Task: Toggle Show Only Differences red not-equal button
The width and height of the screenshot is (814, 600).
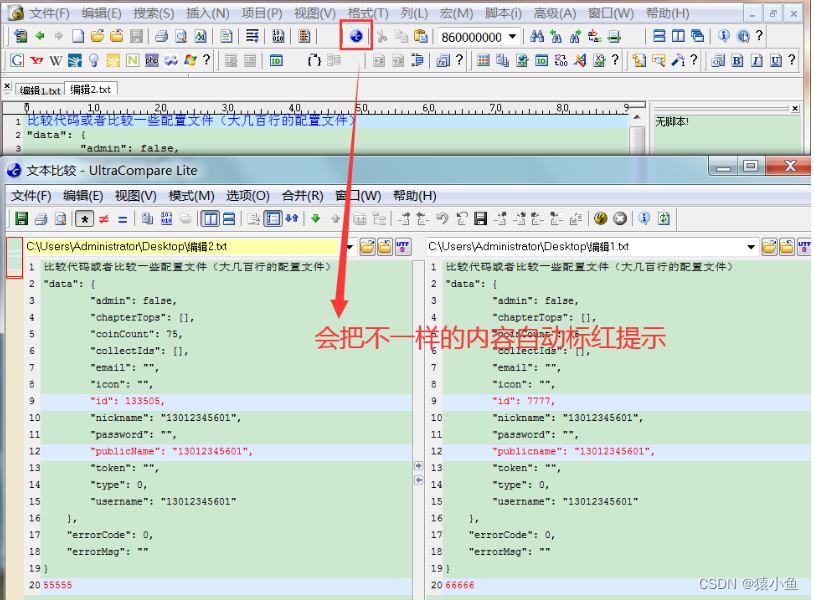Action: click(104, 219)
